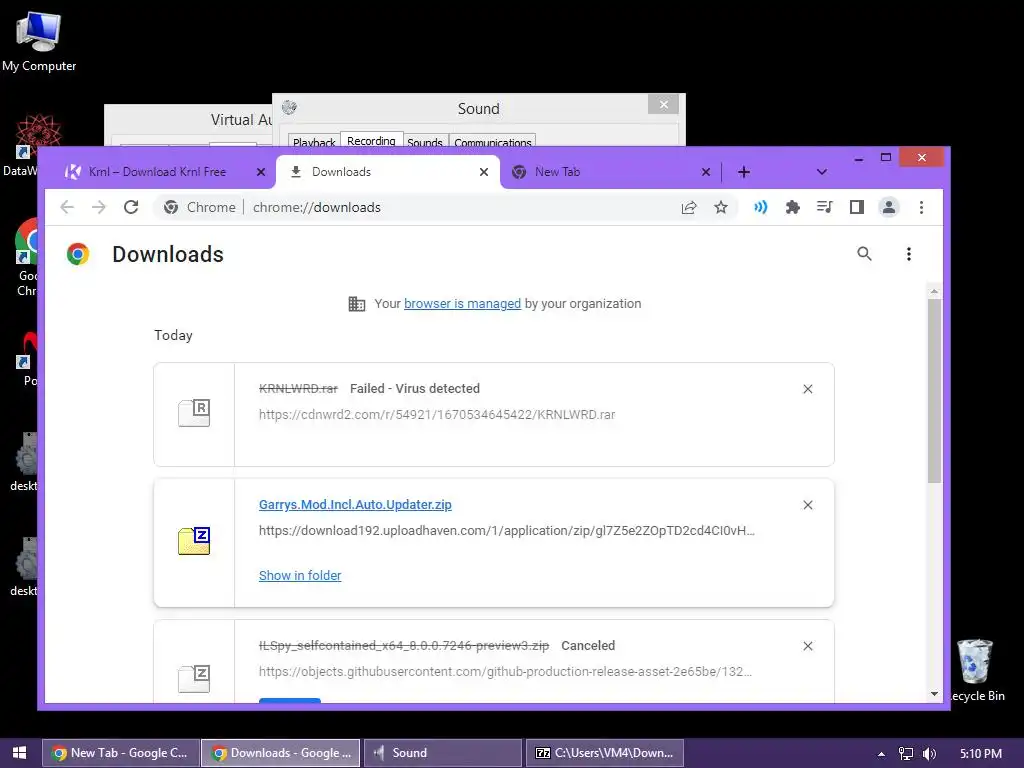Open the blue sound-wave extension icon
Image resolution: width=1024 pixels, height=768 pixels.
[x=760, y=208]
